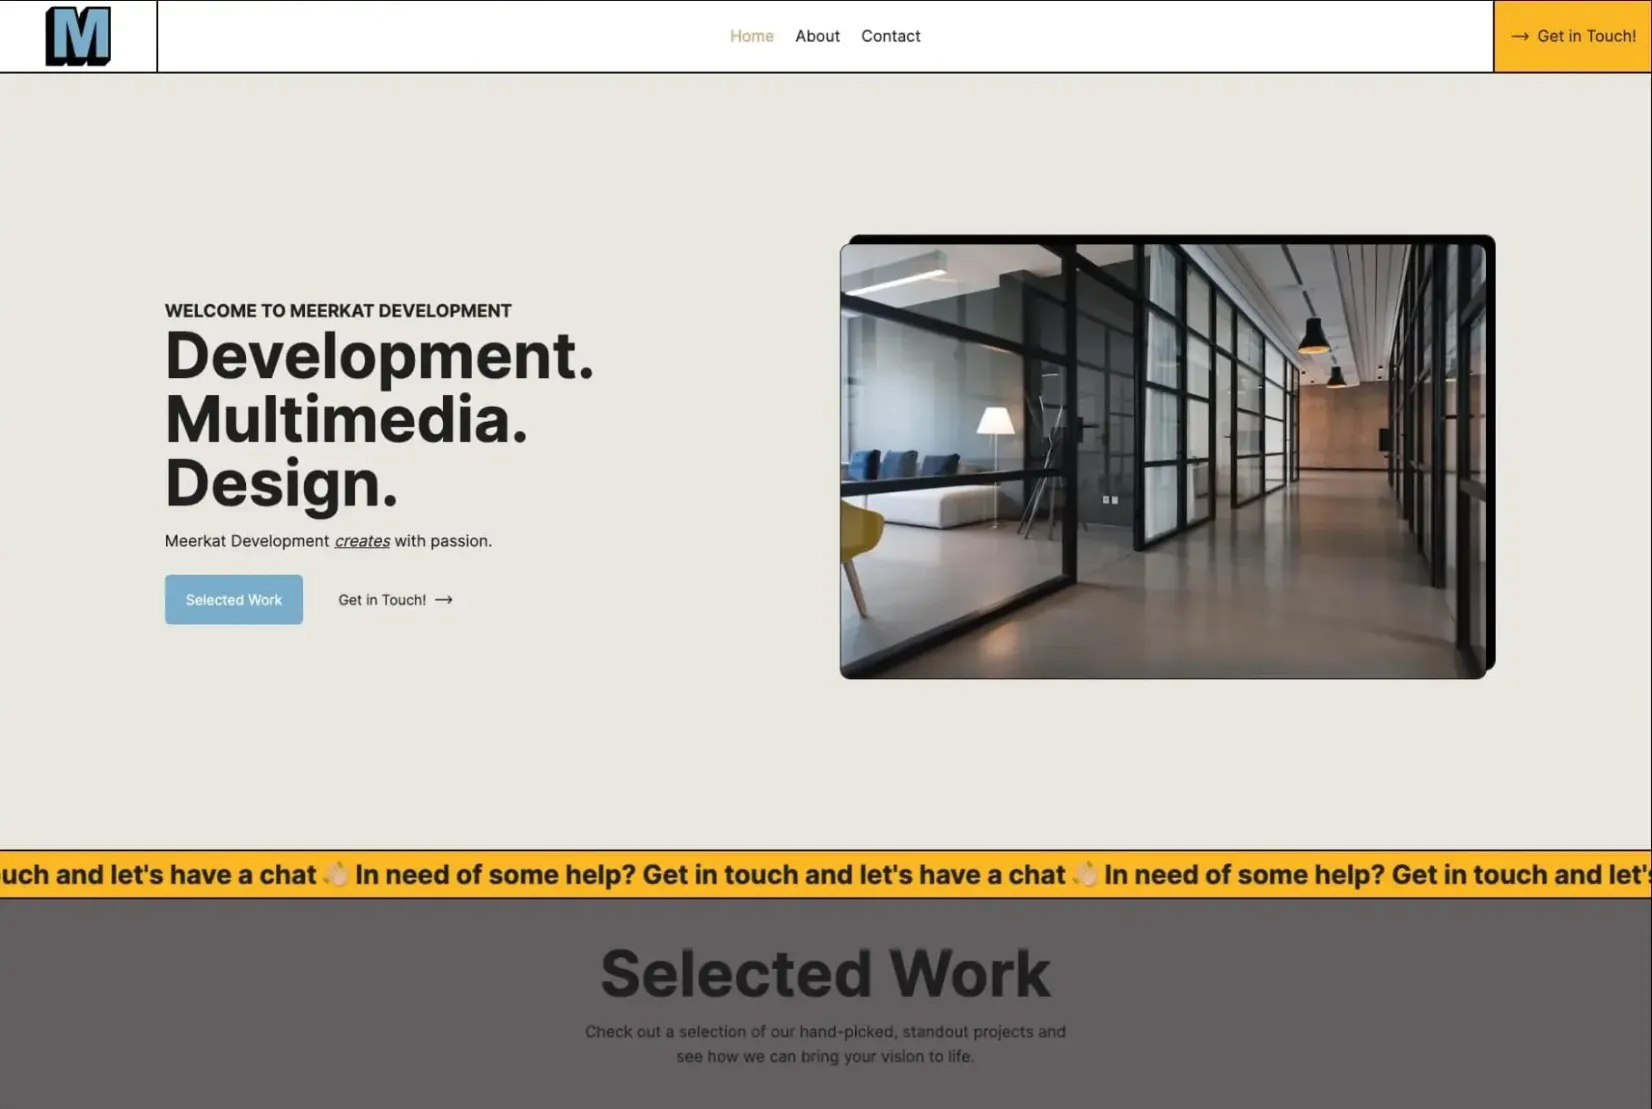Click the Meerkat Development "M" logo
1652x1109 pixels.
pos(78,35)
